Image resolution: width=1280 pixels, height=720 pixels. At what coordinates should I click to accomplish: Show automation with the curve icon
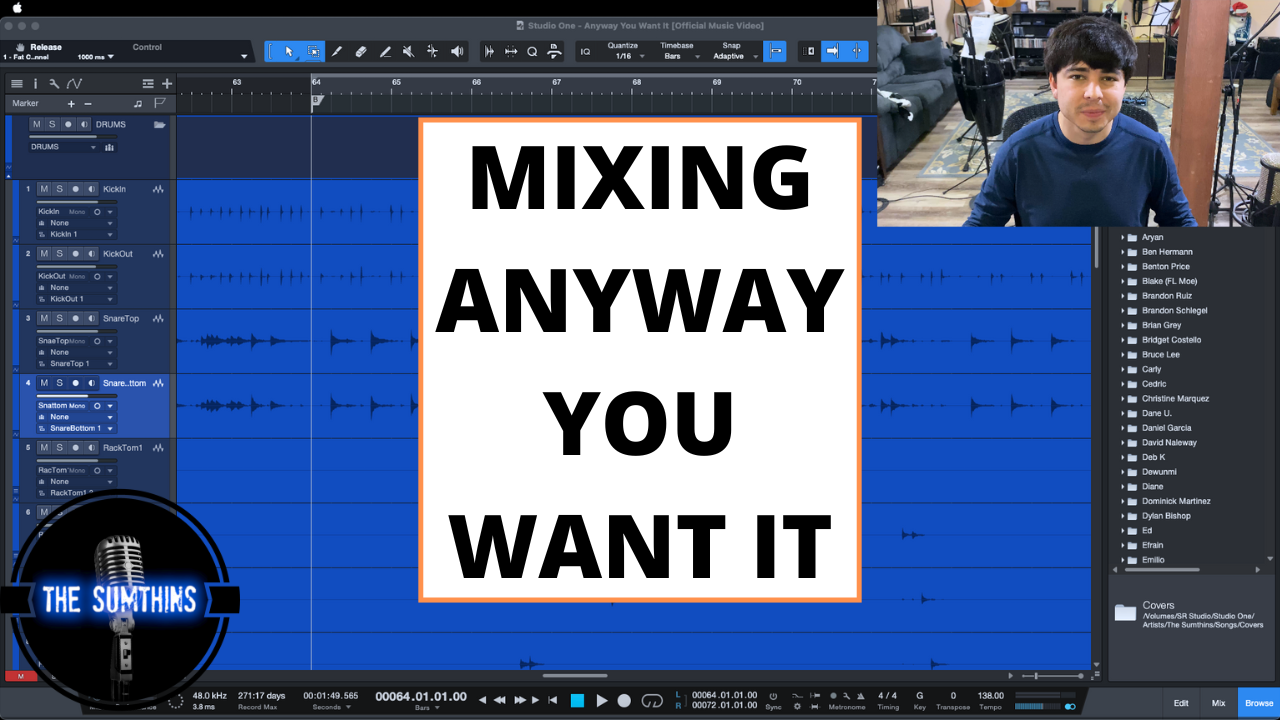74,84
